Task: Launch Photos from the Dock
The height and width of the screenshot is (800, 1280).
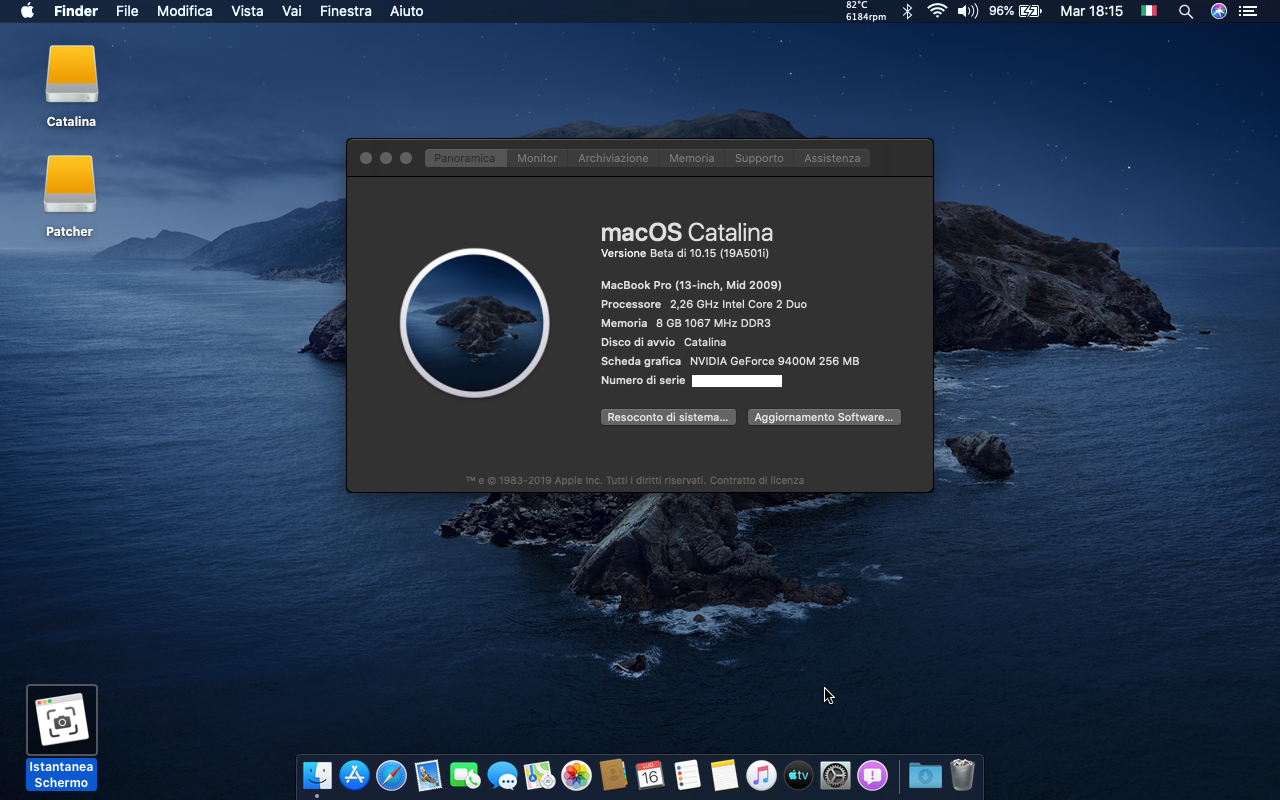Action: 576,775
